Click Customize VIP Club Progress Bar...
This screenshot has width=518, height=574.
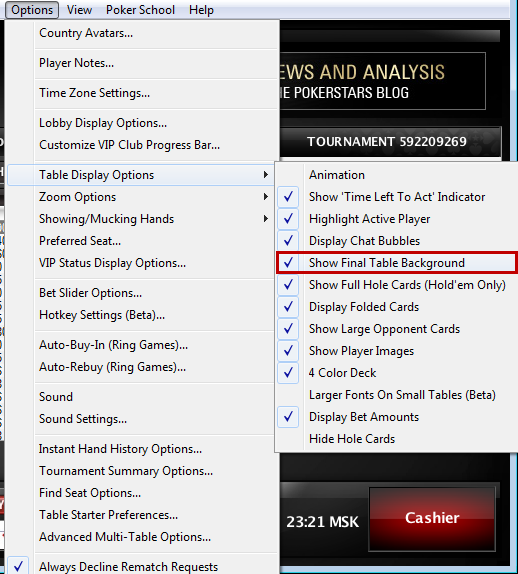(143, 145)
